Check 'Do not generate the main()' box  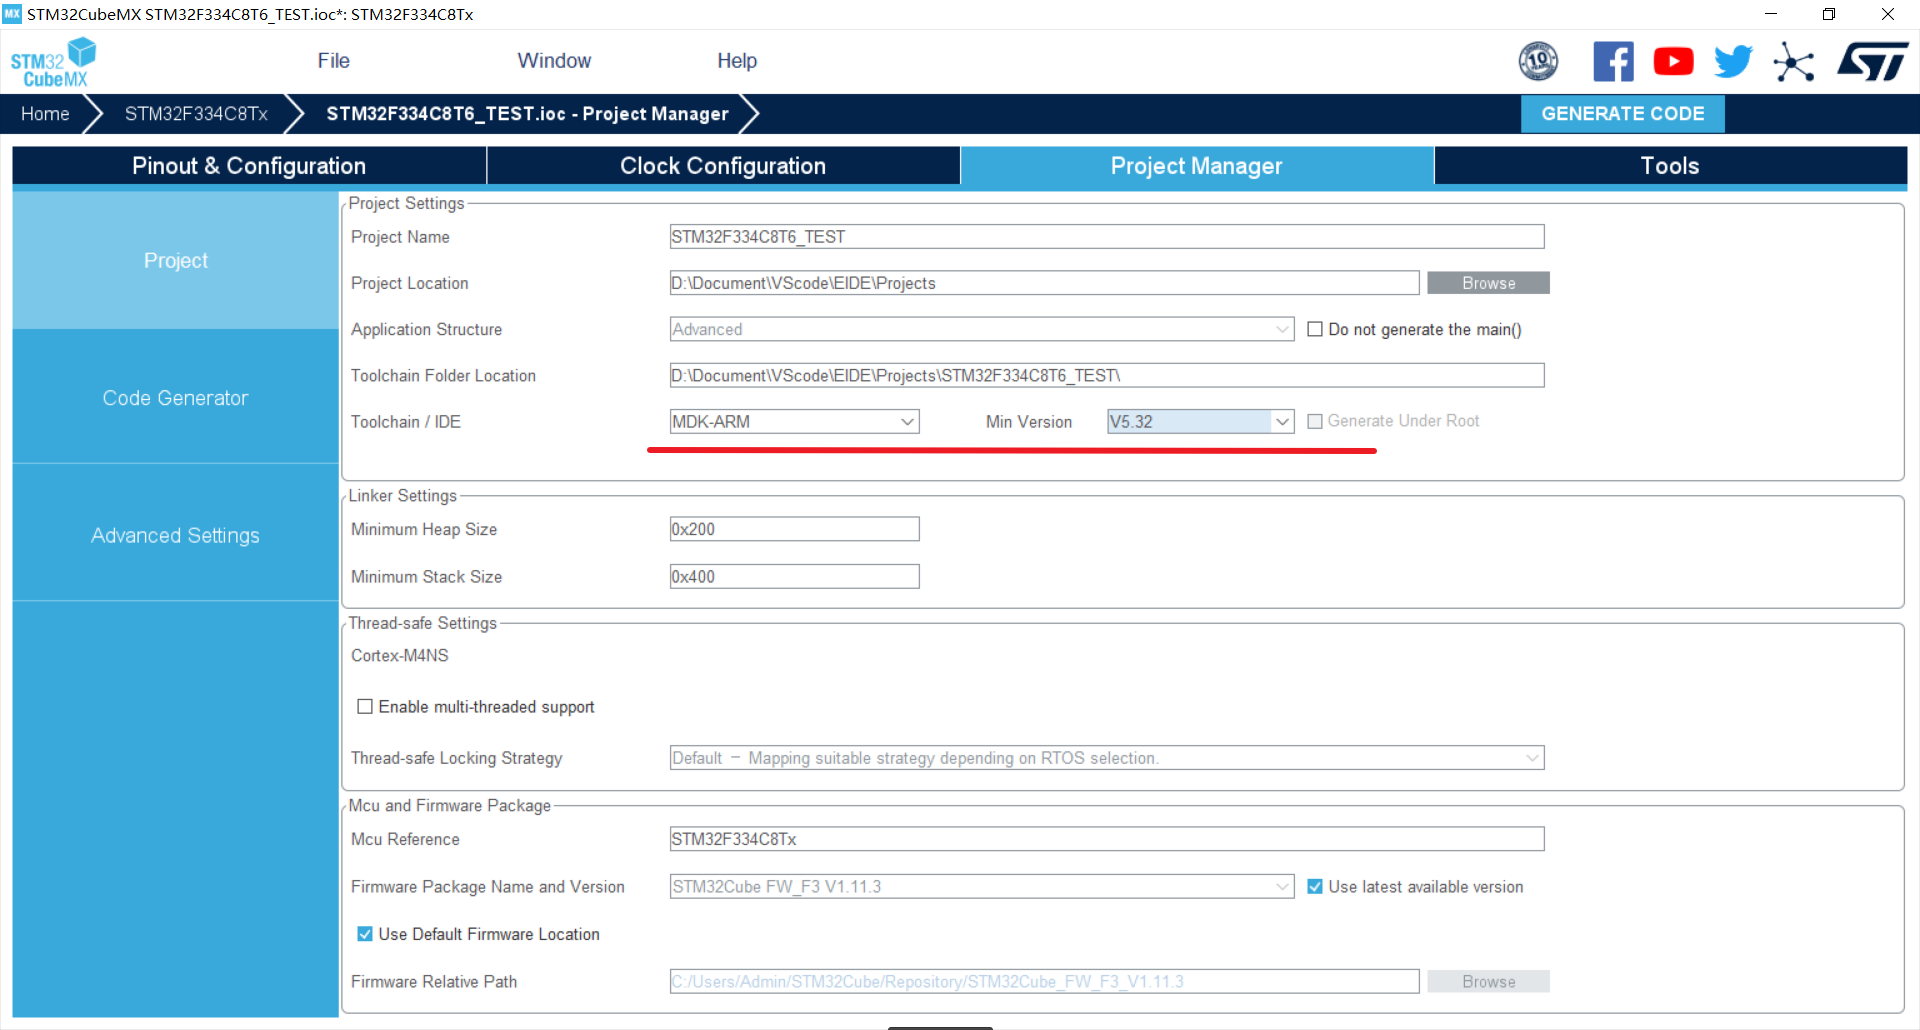click(x=1315, y=329)
